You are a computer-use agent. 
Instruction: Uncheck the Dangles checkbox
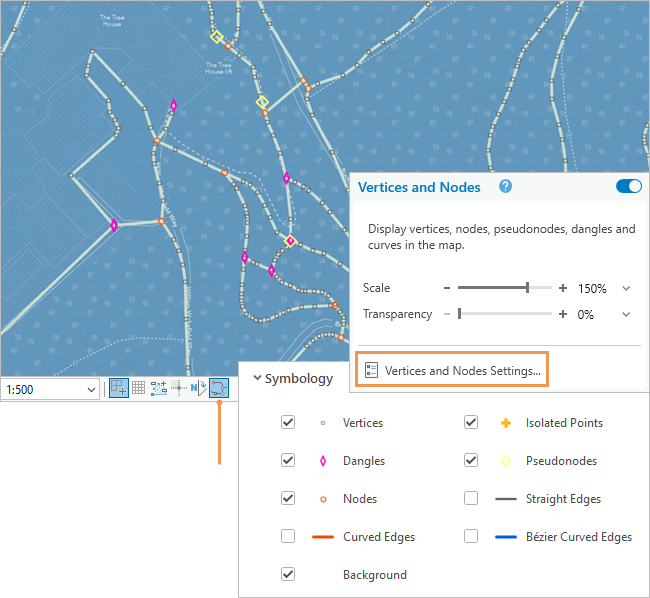(288, 461)
